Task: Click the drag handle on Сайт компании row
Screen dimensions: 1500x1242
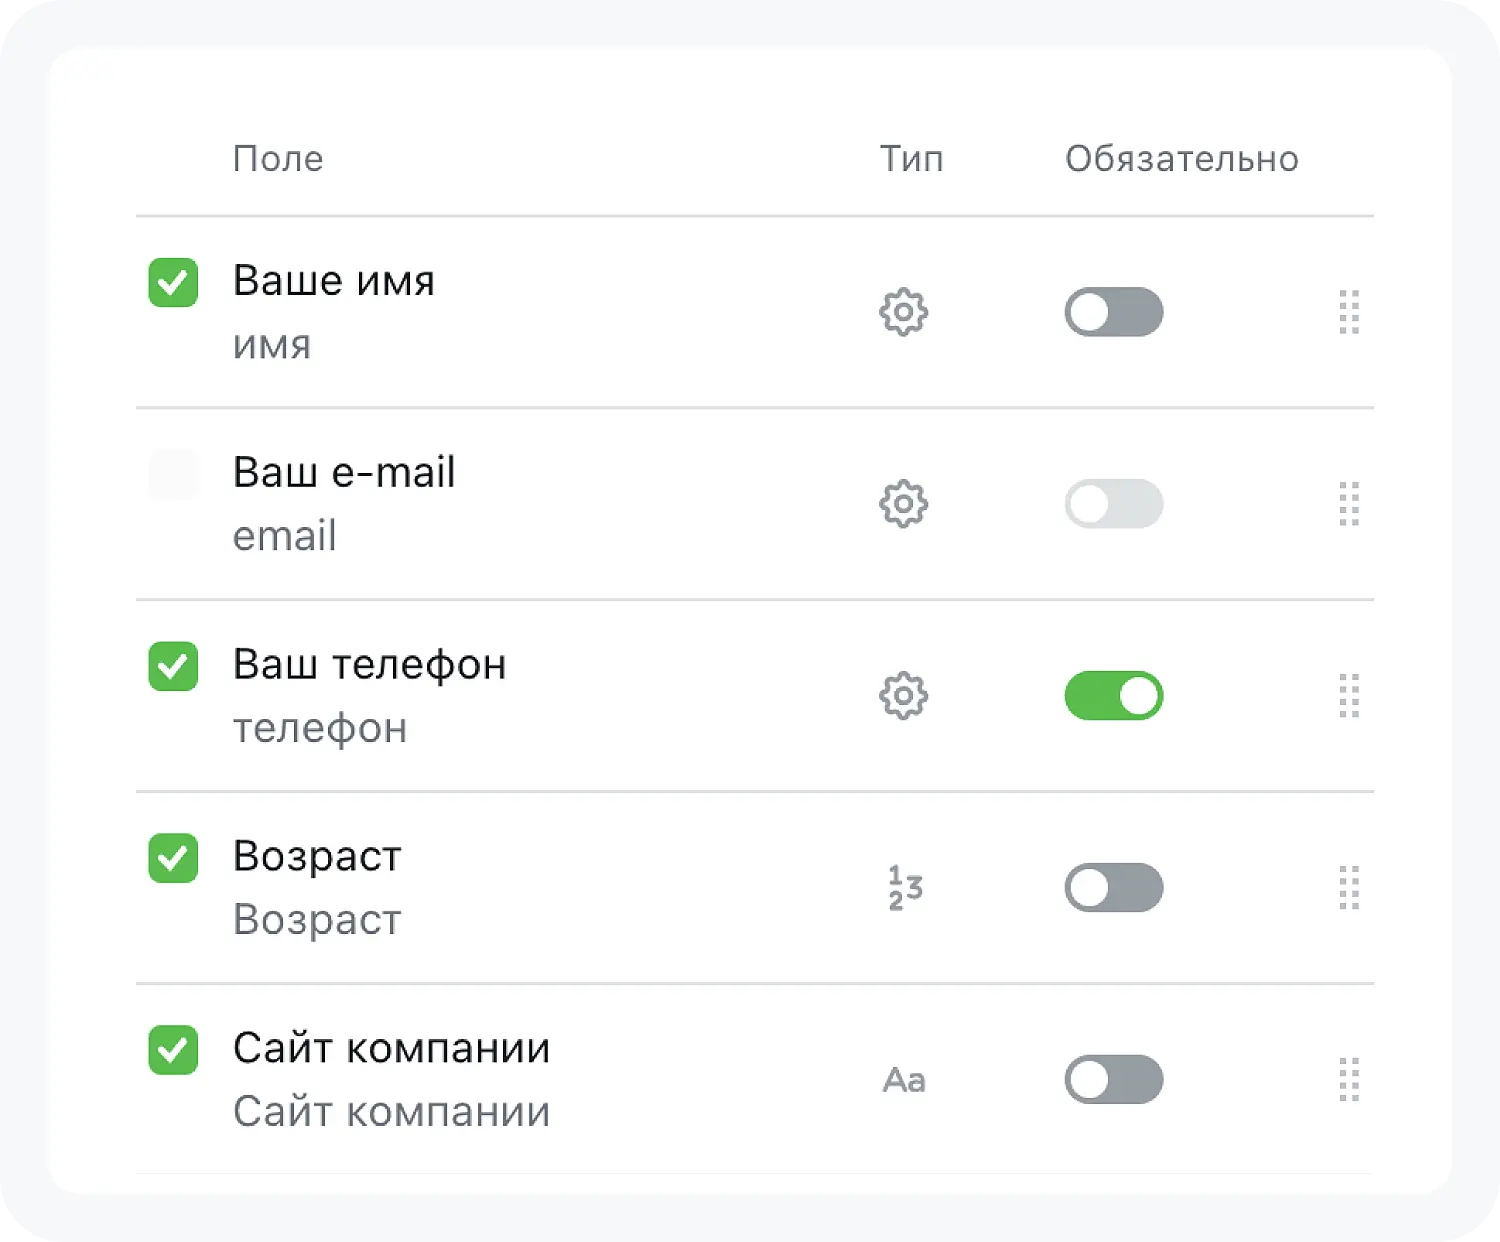Action: pyautogui.click(x=1349, y=1080)
